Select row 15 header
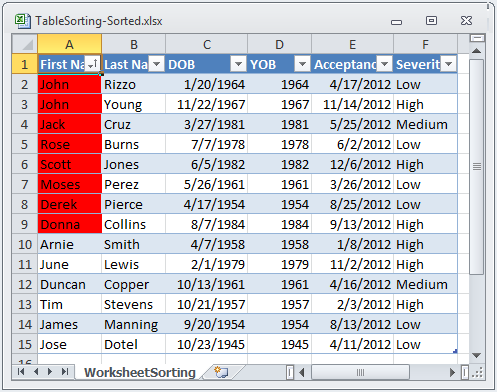 click(25, 344)
